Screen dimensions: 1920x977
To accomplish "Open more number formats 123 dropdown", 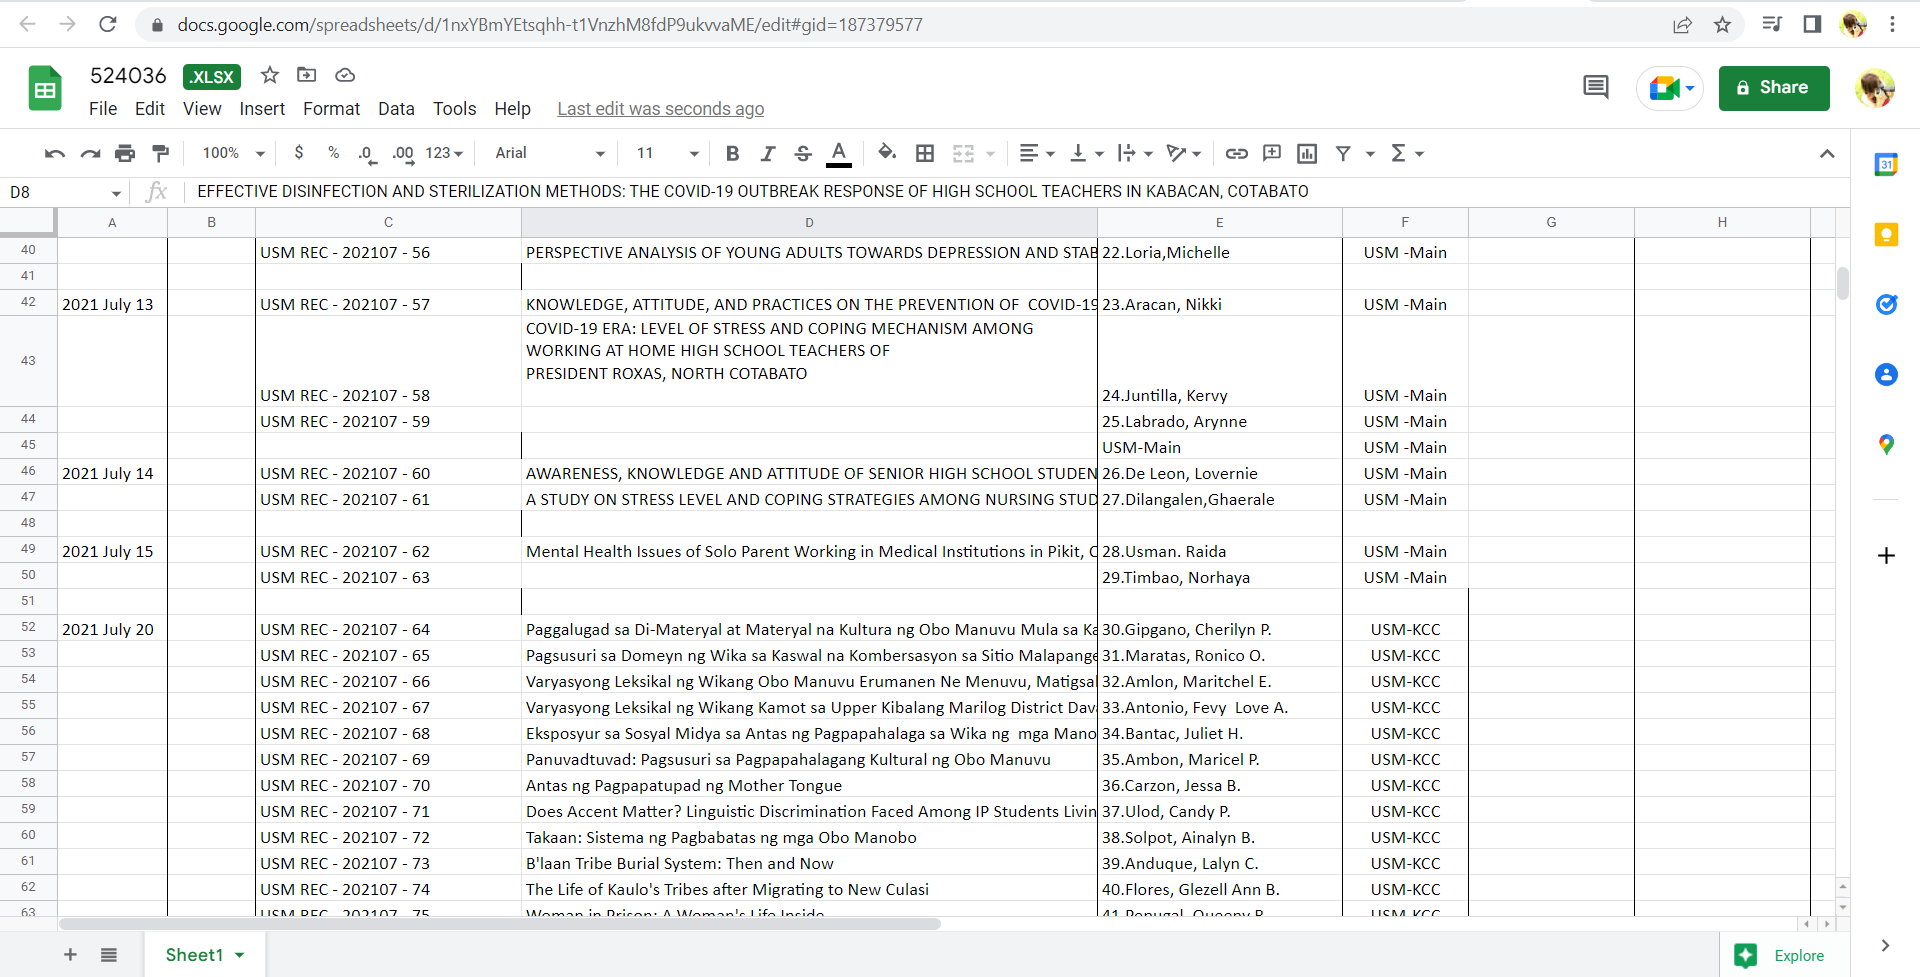I will (444, 153).
